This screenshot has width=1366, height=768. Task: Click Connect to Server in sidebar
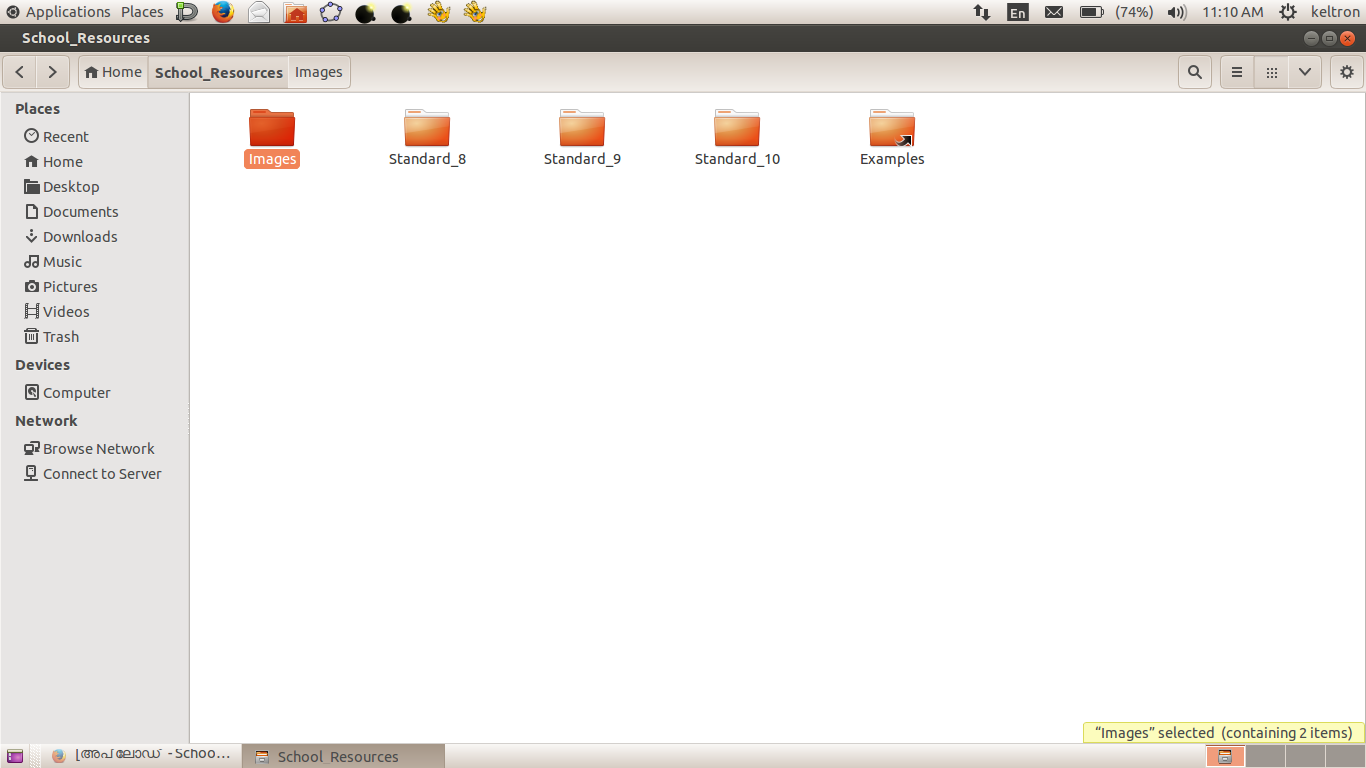point(102,474)
